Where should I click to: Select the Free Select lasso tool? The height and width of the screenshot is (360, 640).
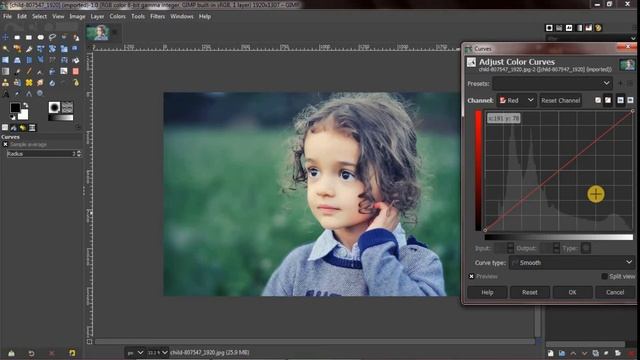pos(52,37)
